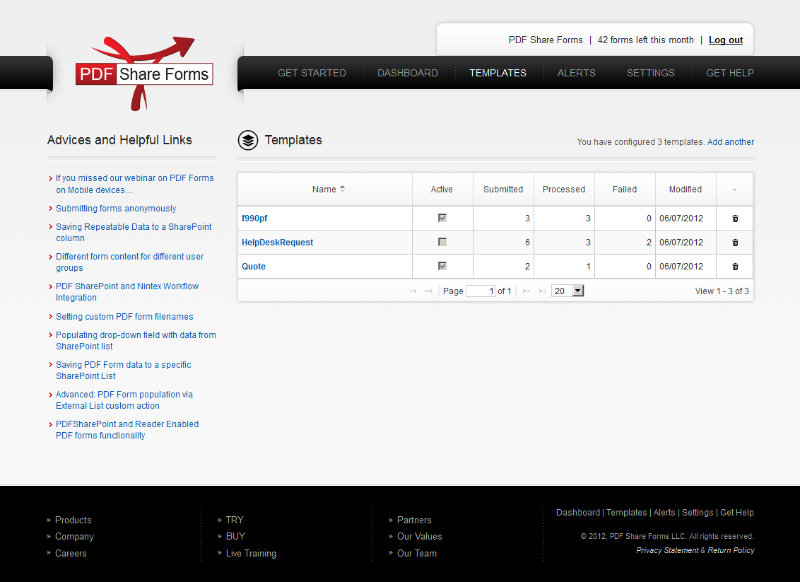Open Submitting forms anonymously link
The height and width of the screenshot is (582, 800).
coord(116,208)
